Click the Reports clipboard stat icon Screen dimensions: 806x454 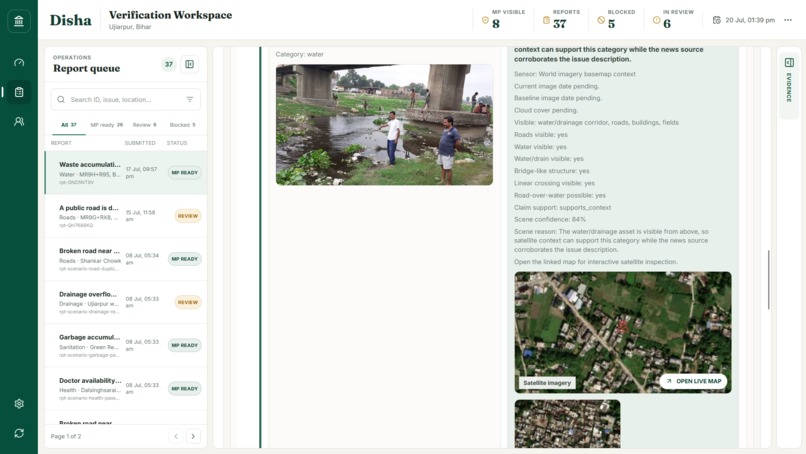tap(546, 20)
